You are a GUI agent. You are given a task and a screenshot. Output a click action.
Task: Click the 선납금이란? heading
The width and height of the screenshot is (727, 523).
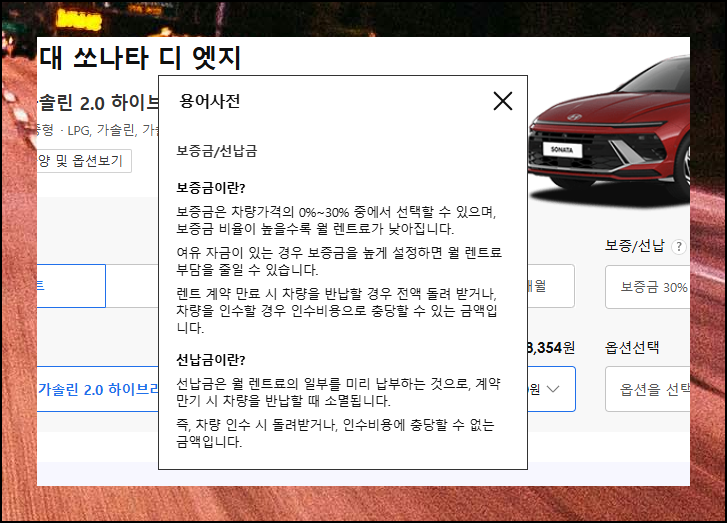(210, 360)
